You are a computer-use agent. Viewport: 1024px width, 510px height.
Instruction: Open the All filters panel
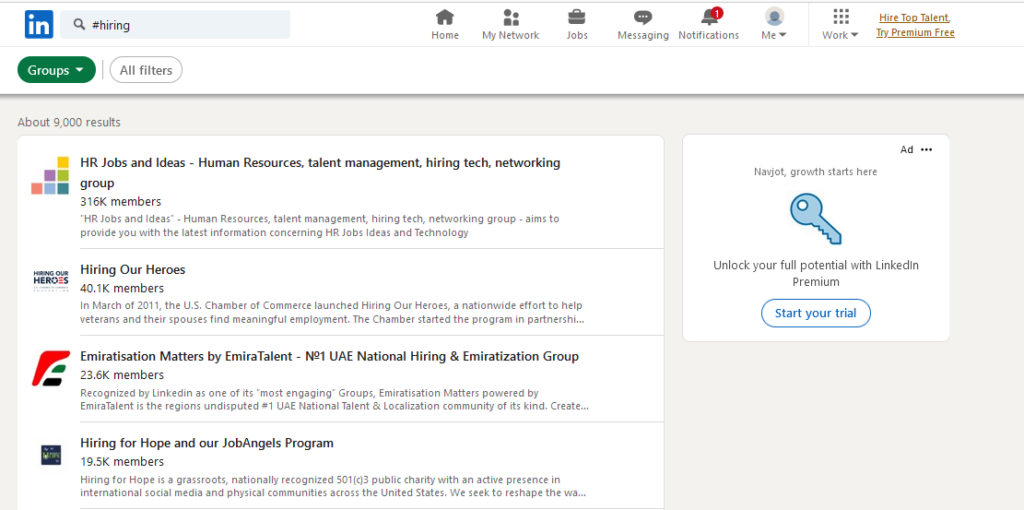(146, 71)
